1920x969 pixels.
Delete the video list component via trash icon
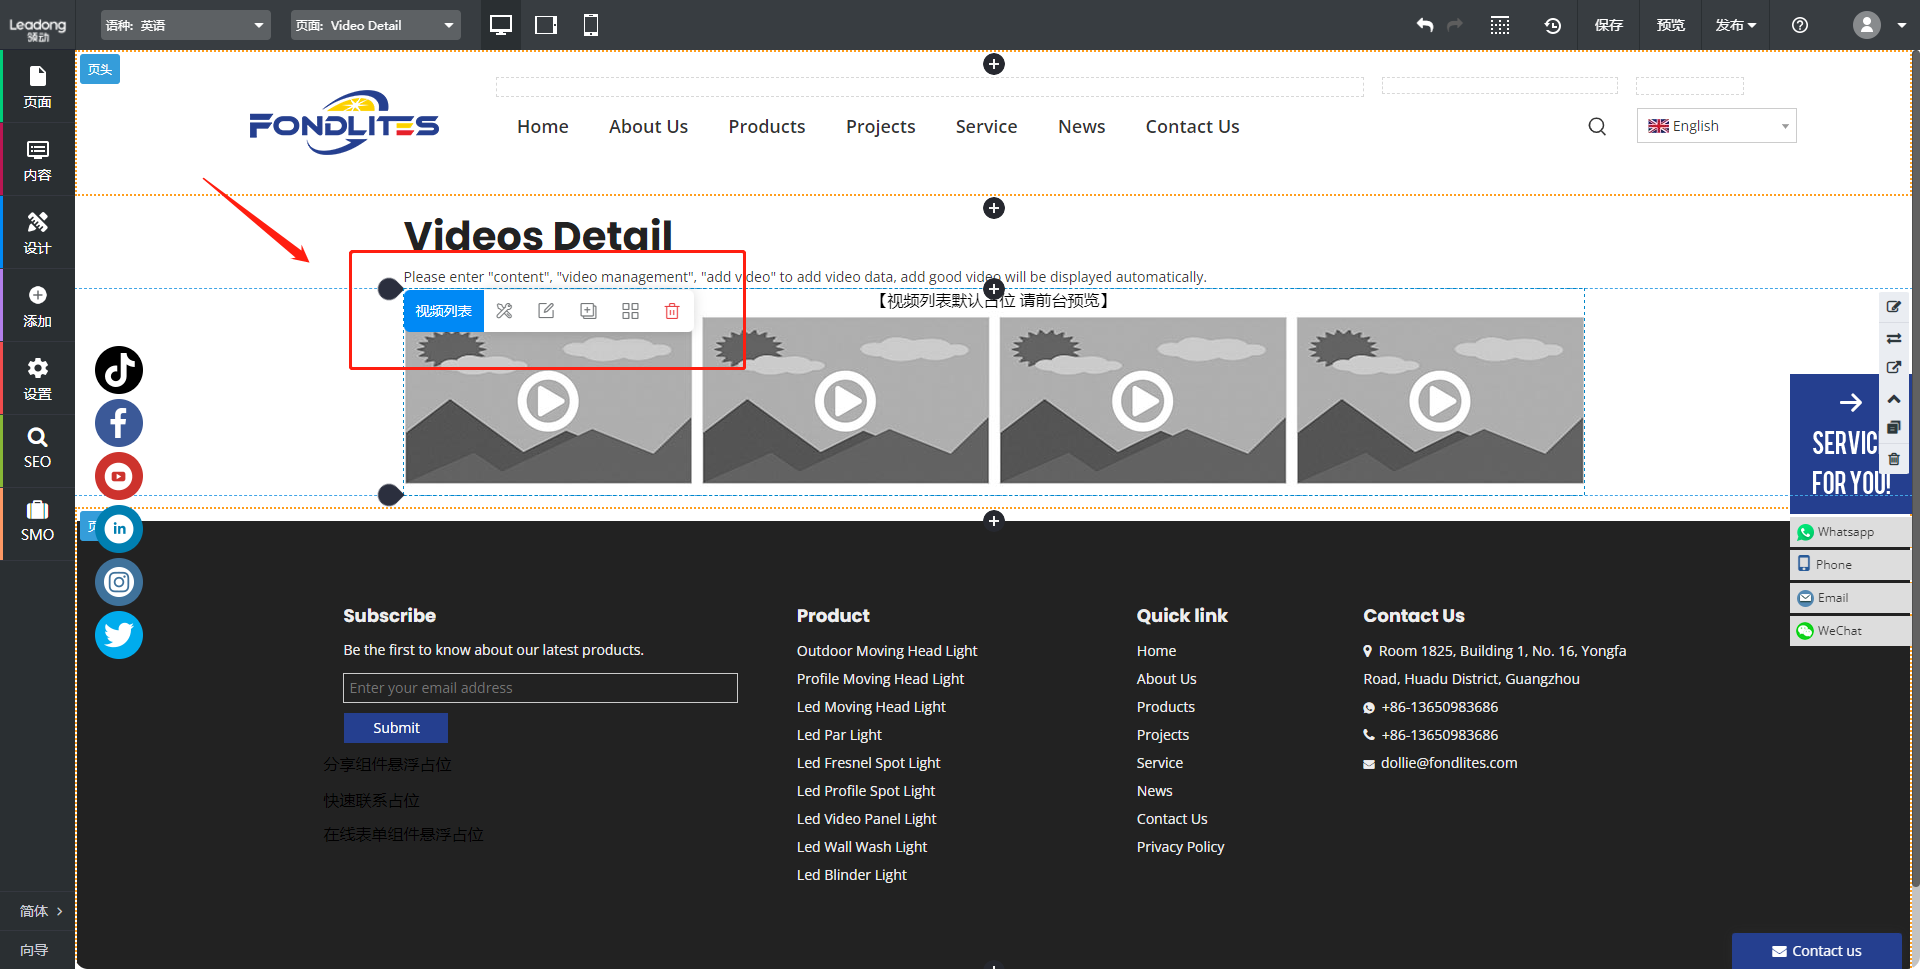672,311
